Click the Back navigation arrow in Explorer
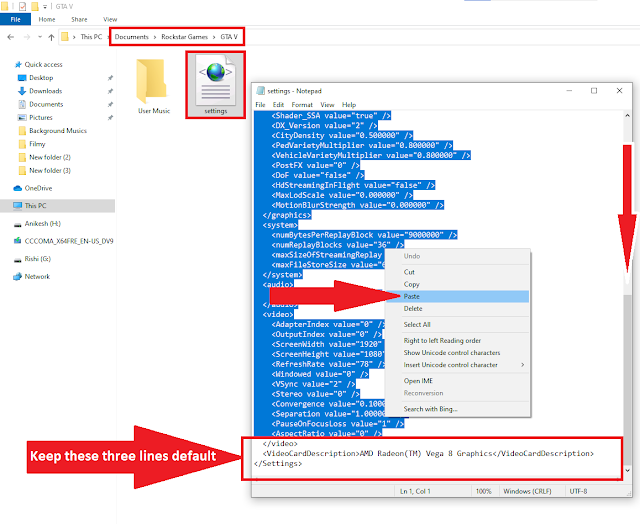The image size is (640, 524). point(11,37)
